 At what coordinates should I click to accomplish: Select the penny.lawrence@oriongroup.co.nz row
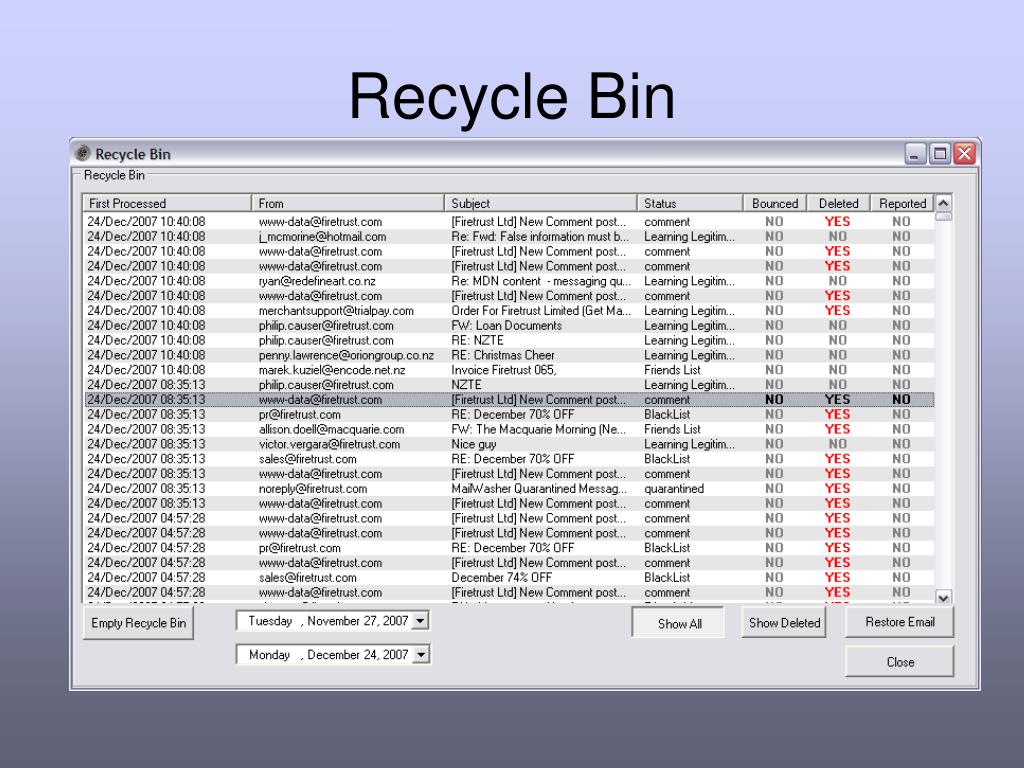pos(509,355)
